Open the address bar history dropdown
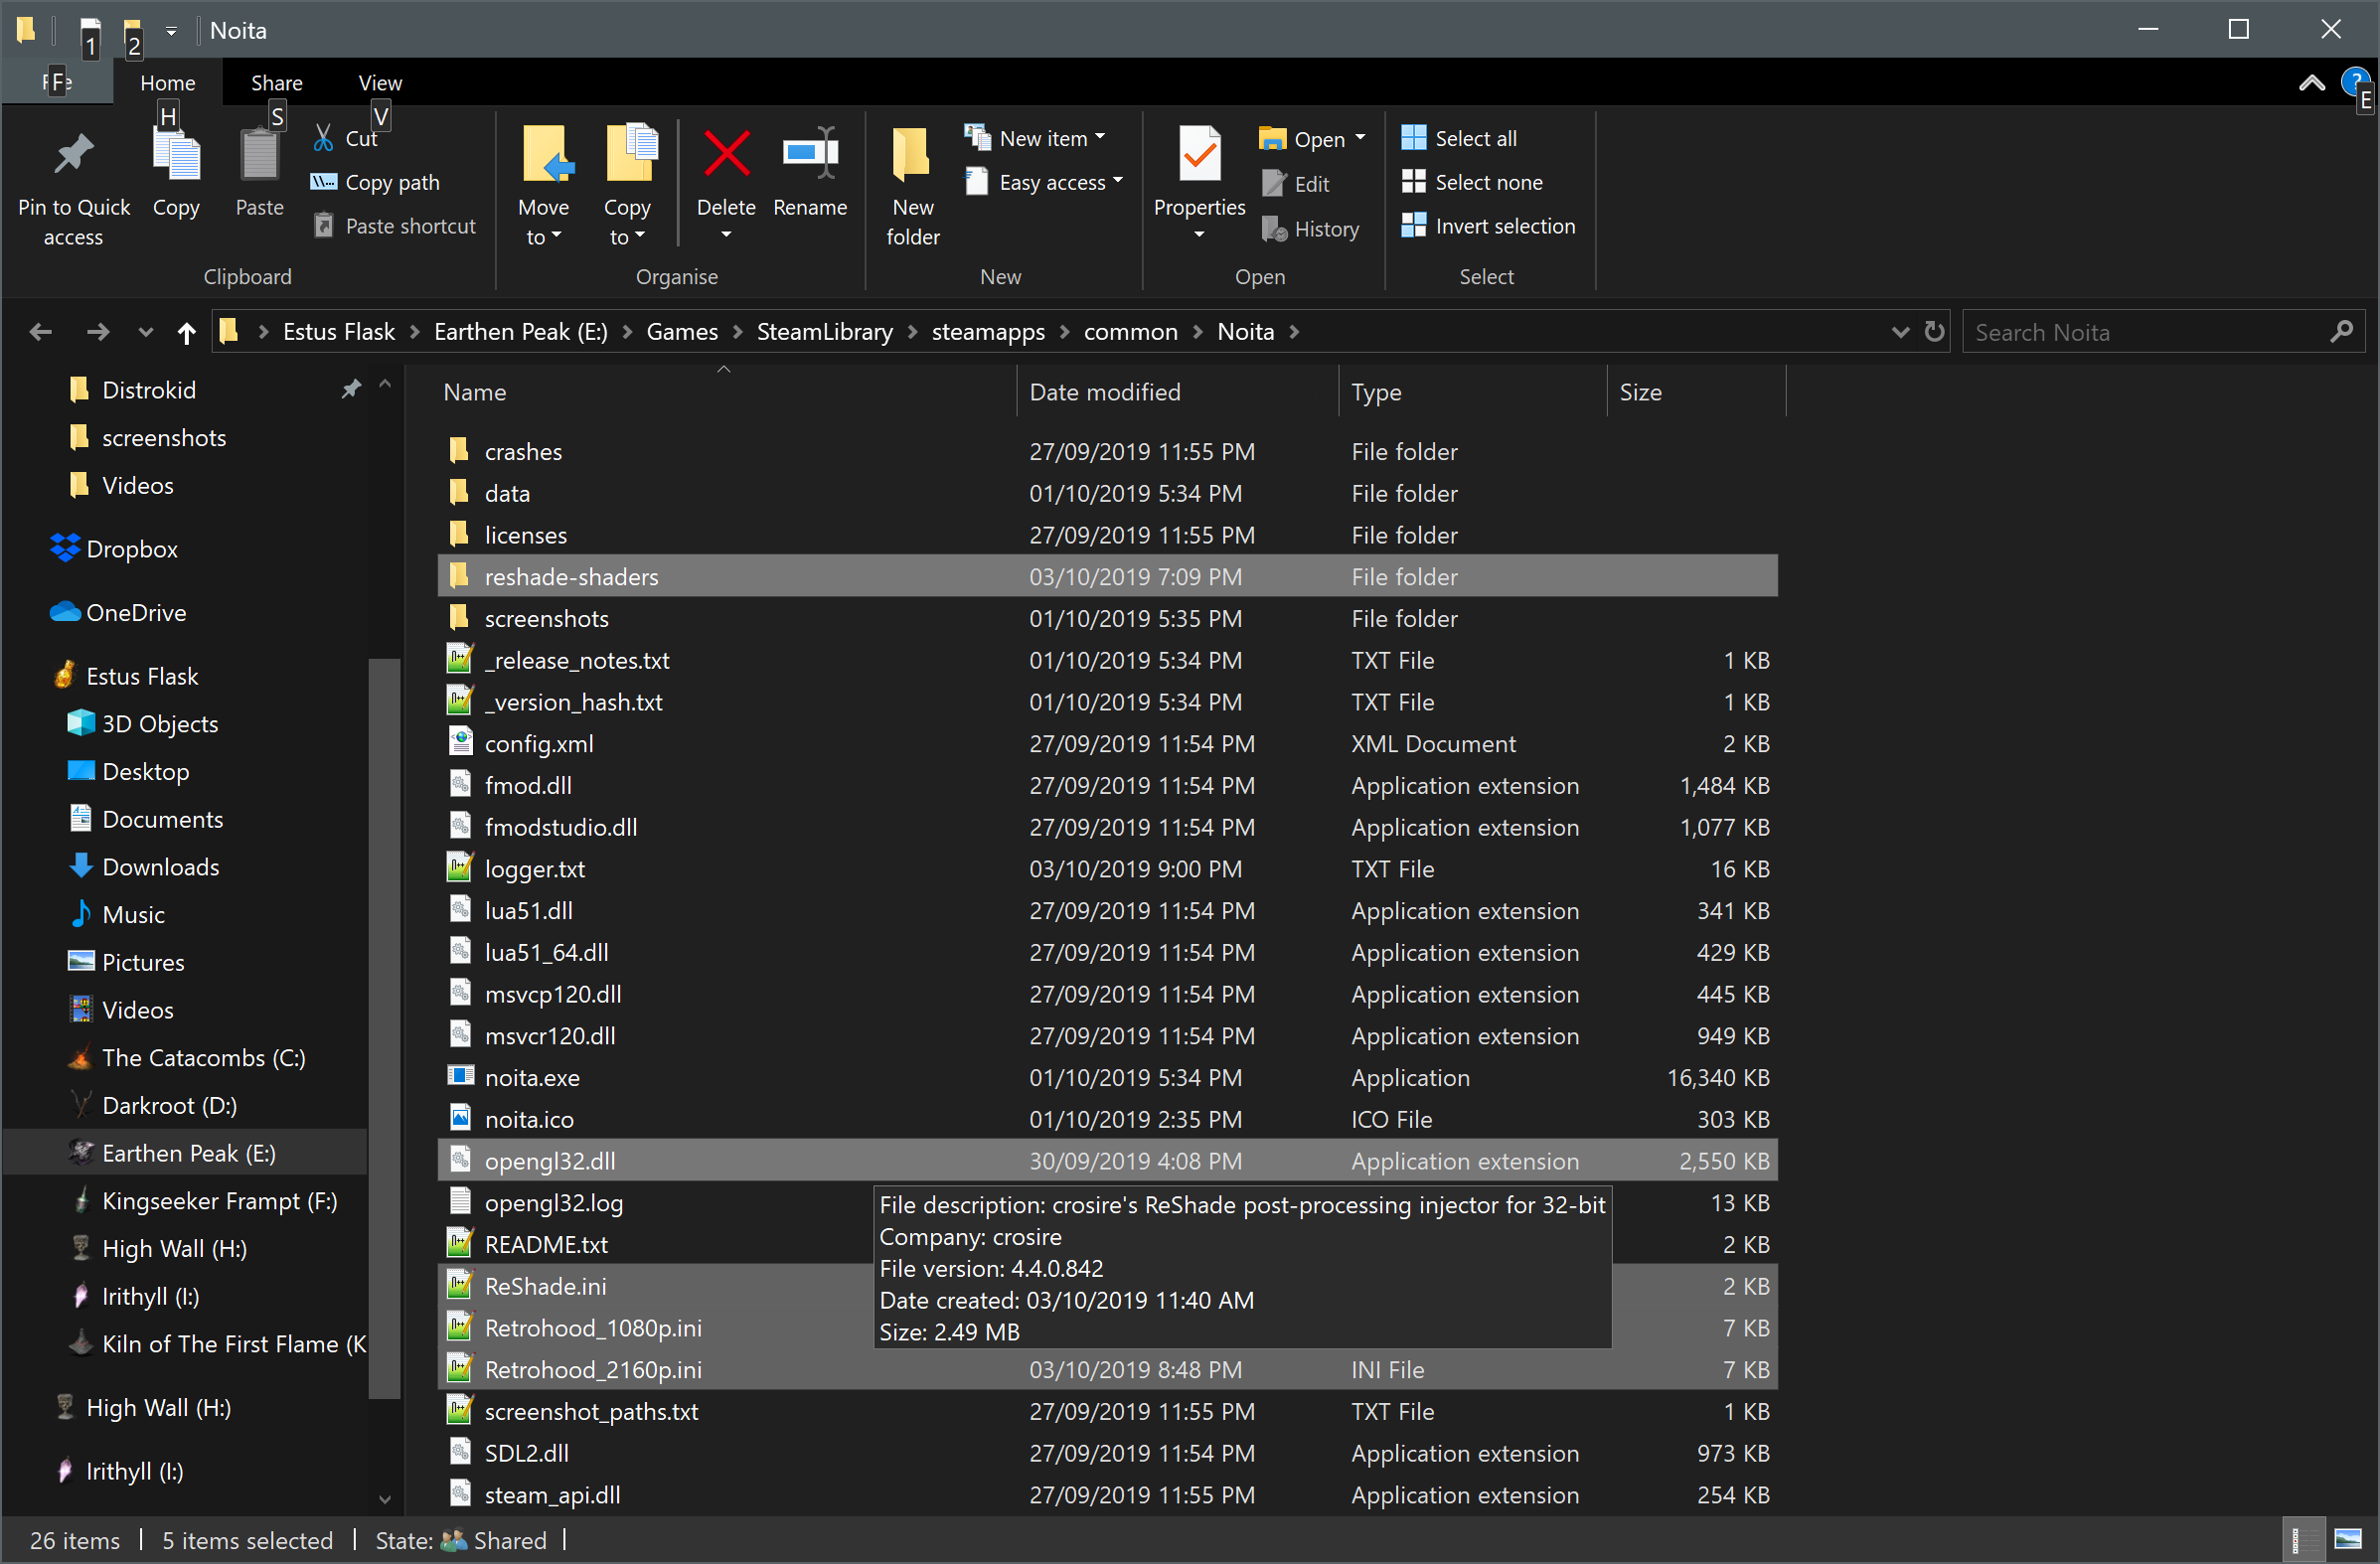The image size is (2380, 1564). 1899,332
